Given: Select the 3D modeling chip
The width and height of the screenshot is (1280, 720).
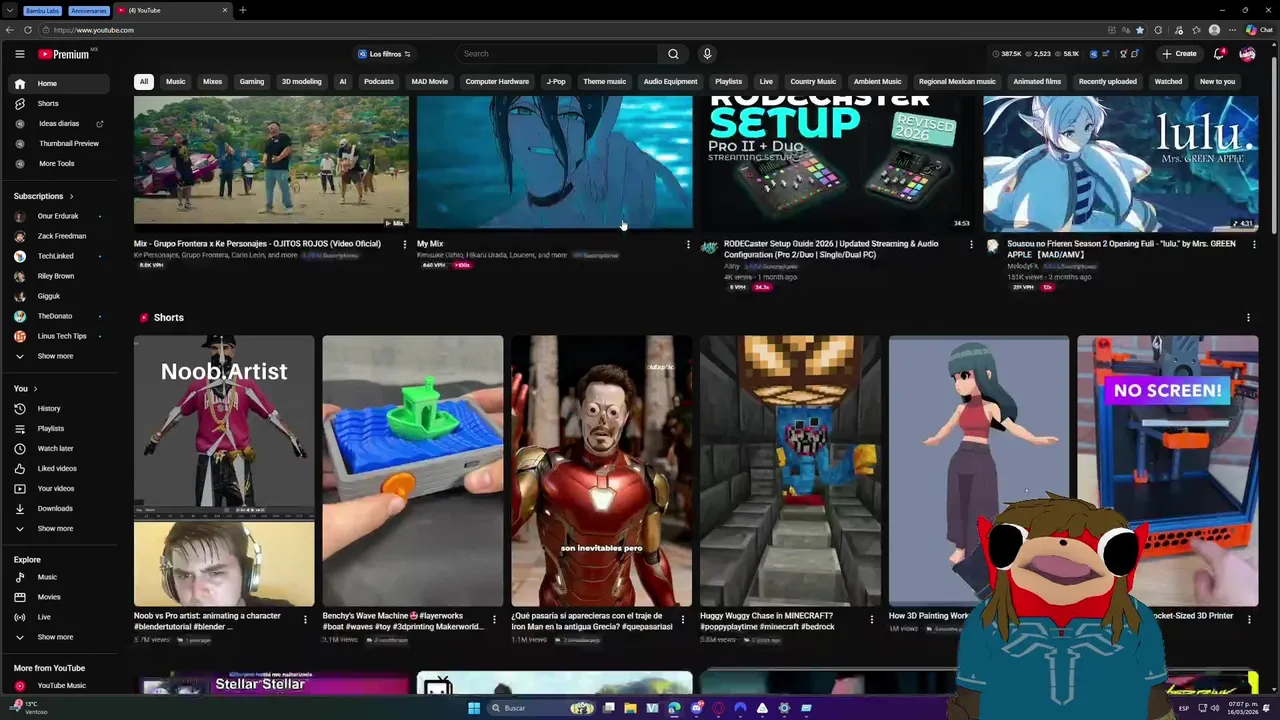Looking at the screenshot, I should tap(302, 82).
